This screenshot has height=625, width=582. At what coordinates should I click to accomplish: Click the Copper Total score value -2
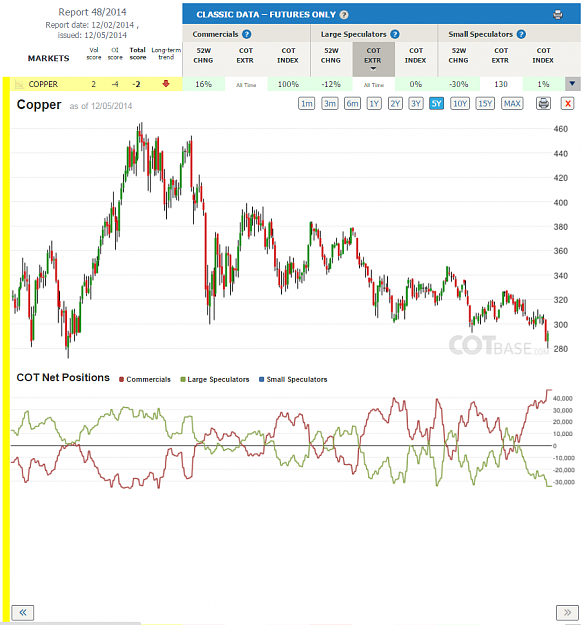coord(137,84)
